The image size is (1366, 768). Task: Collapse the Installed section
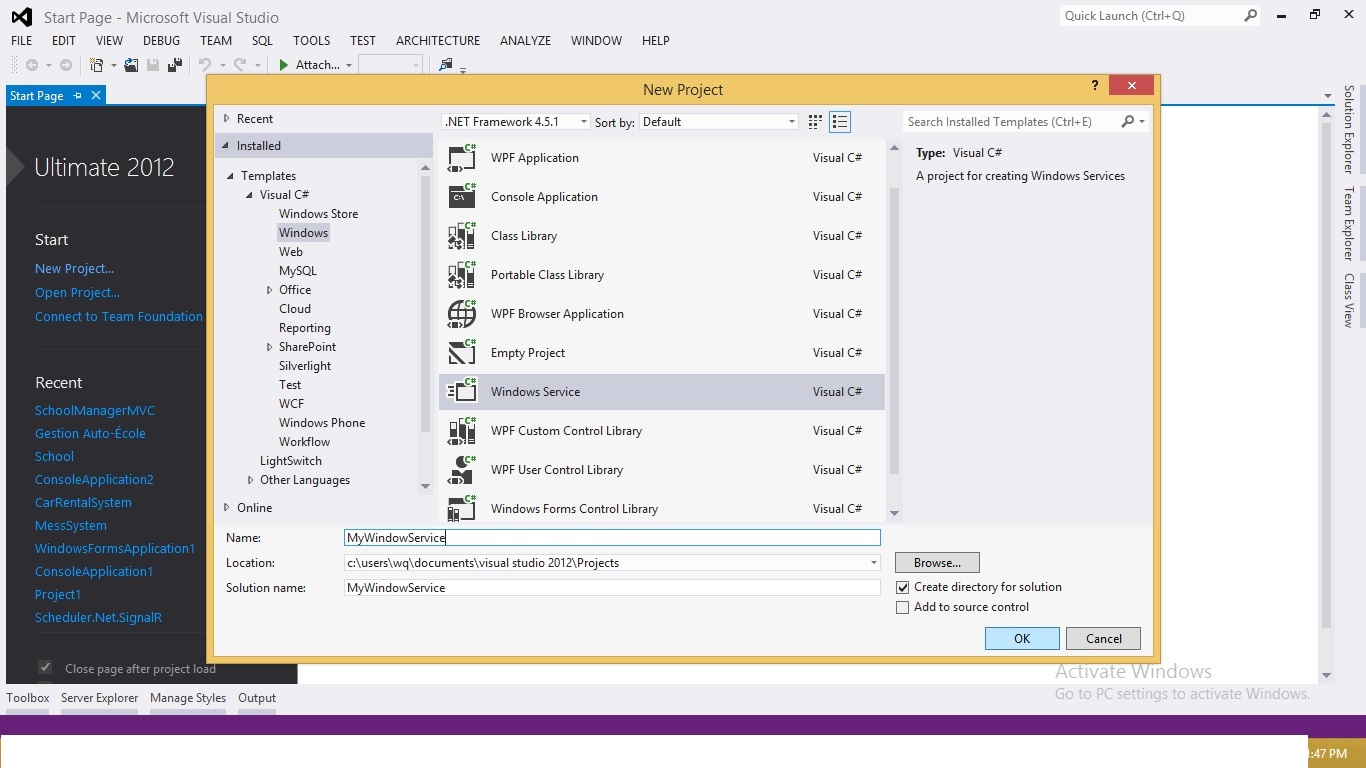click(227, 146)
